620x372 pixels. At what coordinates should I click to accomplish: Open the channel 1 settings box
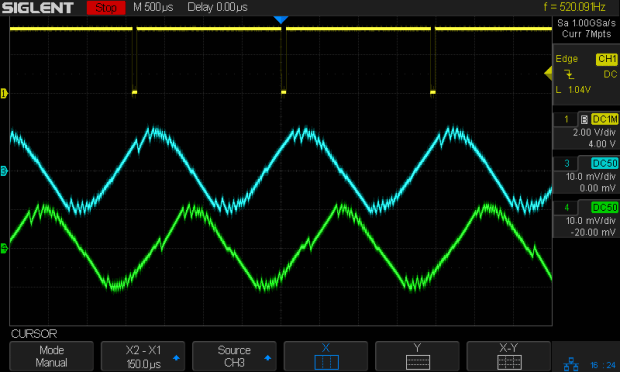click(x=586, y=131)
